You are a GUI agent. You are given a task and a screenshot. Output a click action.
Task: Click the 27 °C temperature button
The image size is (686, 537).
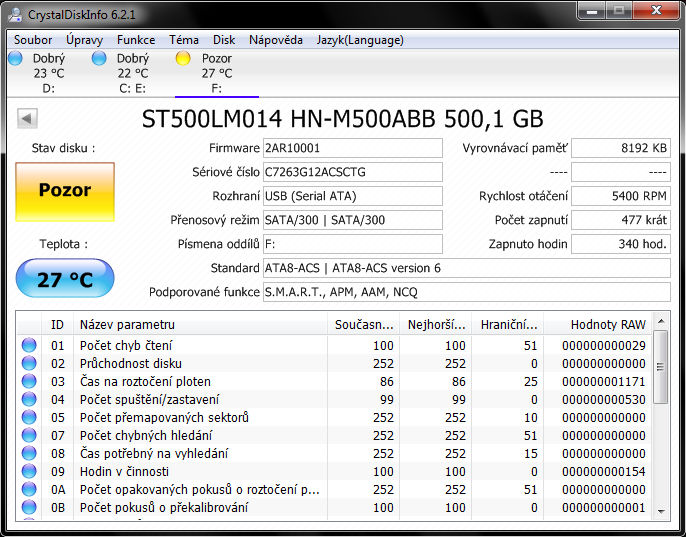[65, 279]
